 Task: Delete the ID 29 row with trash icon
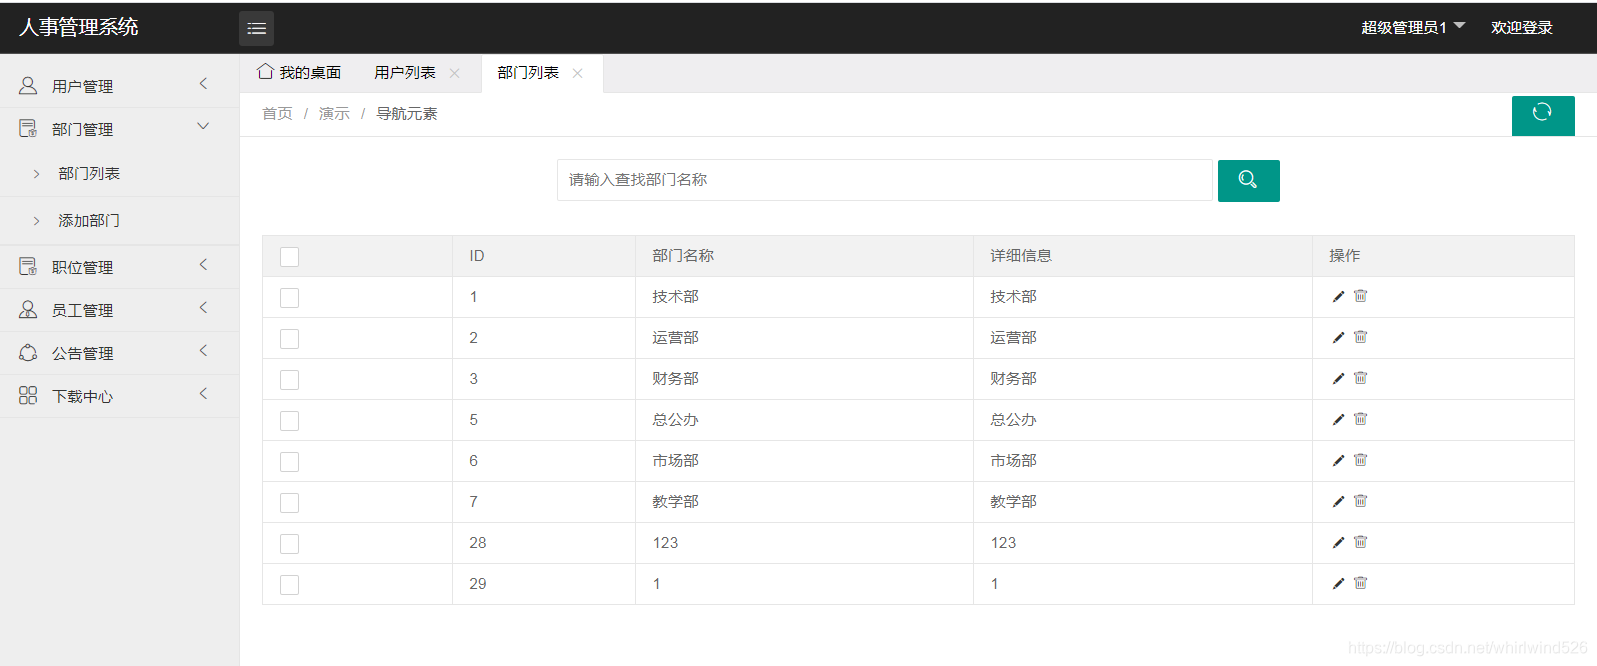1360,583
